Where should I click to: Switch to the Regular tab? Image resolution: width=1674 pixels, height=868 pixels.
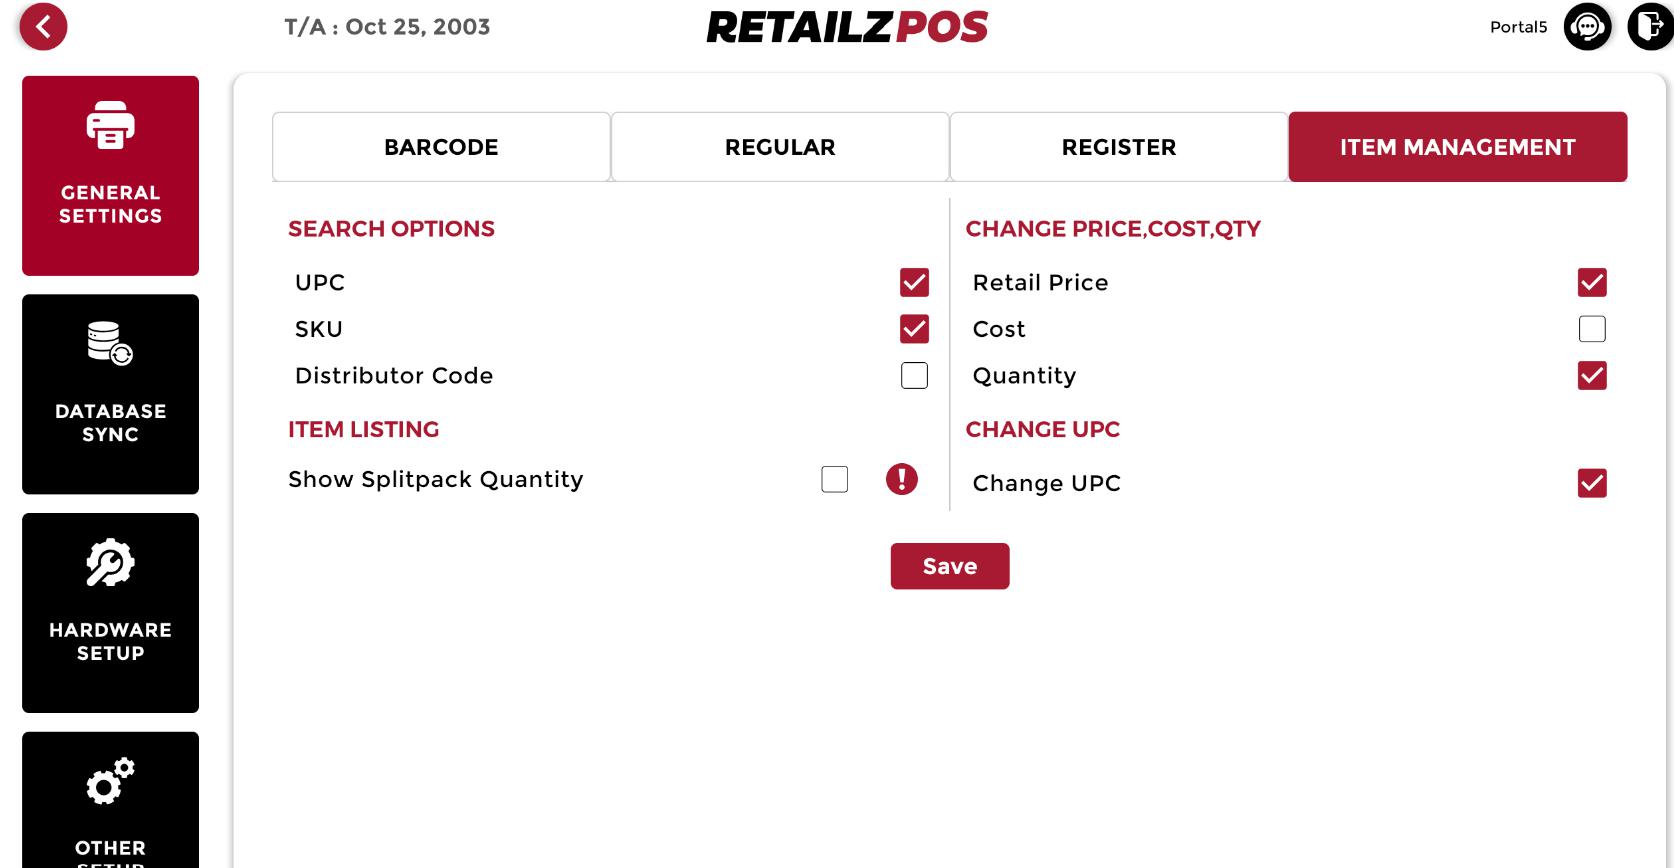coord(780,147)
